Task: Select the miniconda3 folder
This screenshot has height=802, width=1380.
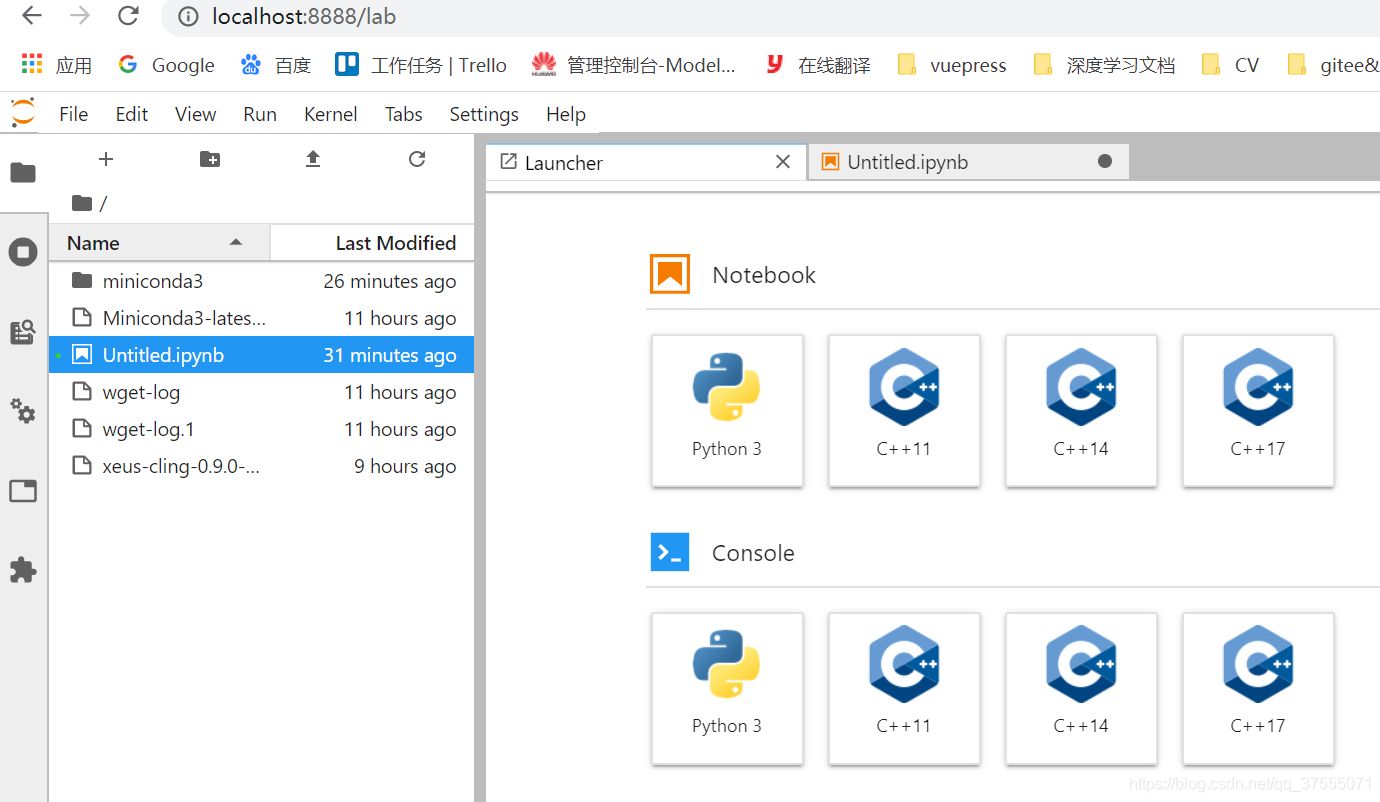Action: [x=262, y=281]
